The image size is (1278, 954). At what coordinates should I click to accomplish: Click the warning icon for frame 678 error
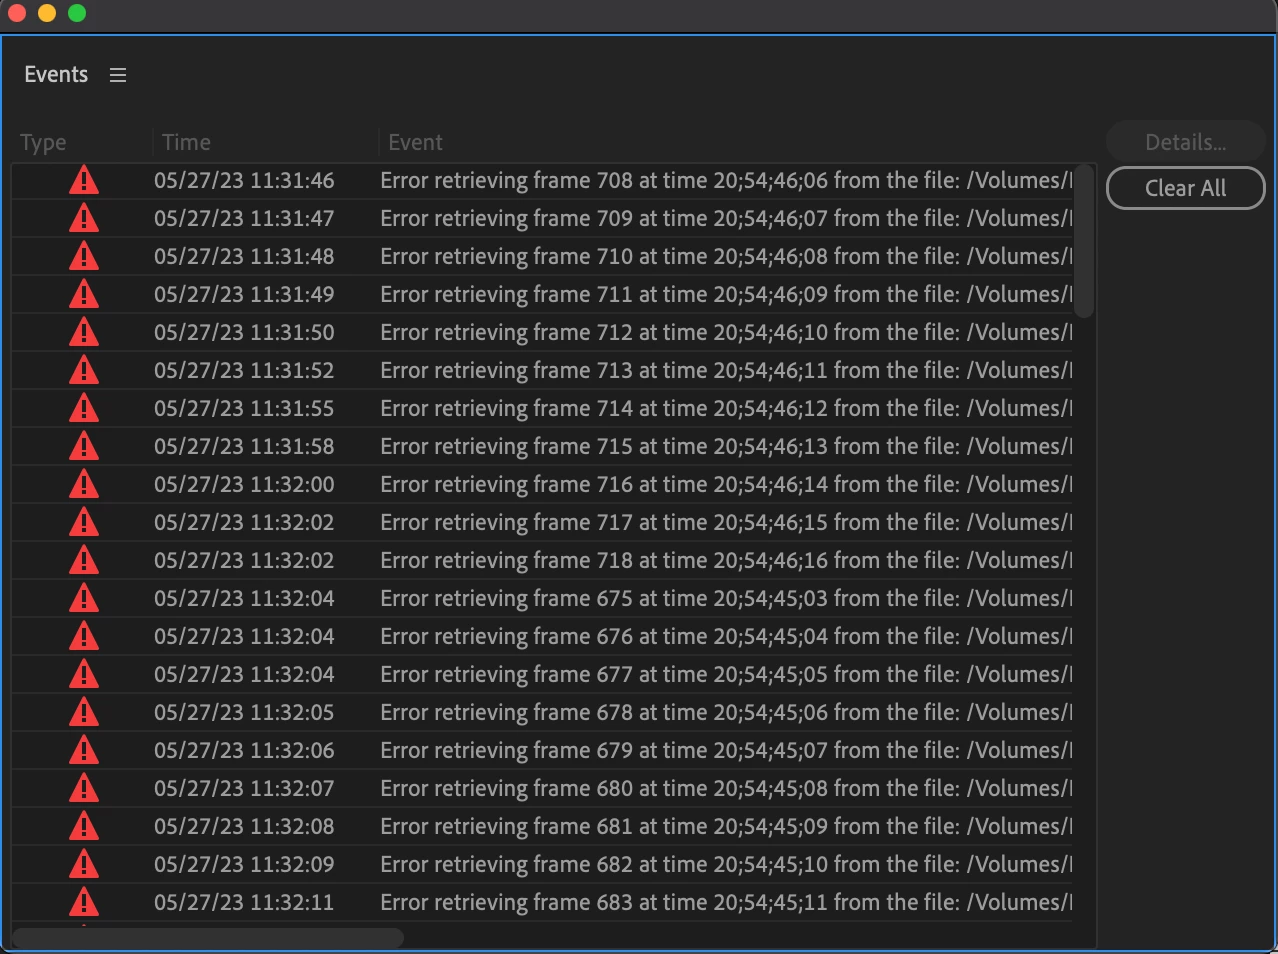click(x=84, y=712)
